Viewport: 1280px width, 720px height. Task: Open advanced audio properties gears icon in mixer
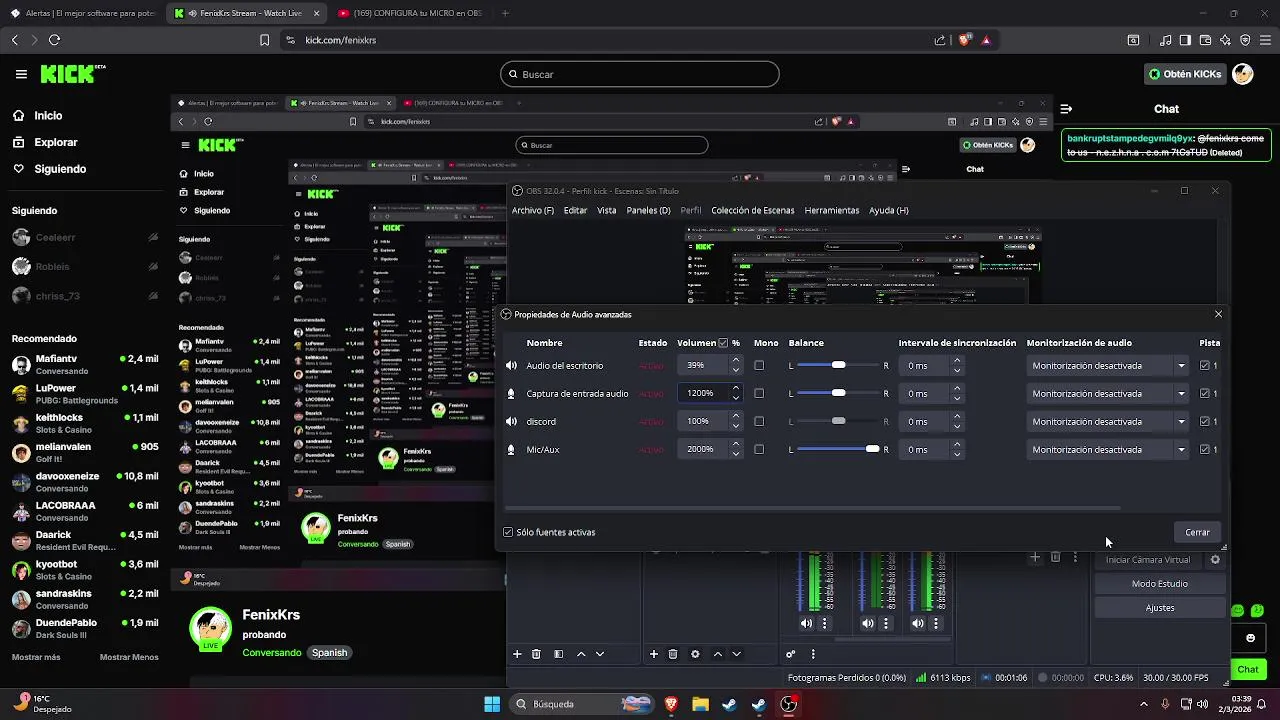click(x=790, y=654)
